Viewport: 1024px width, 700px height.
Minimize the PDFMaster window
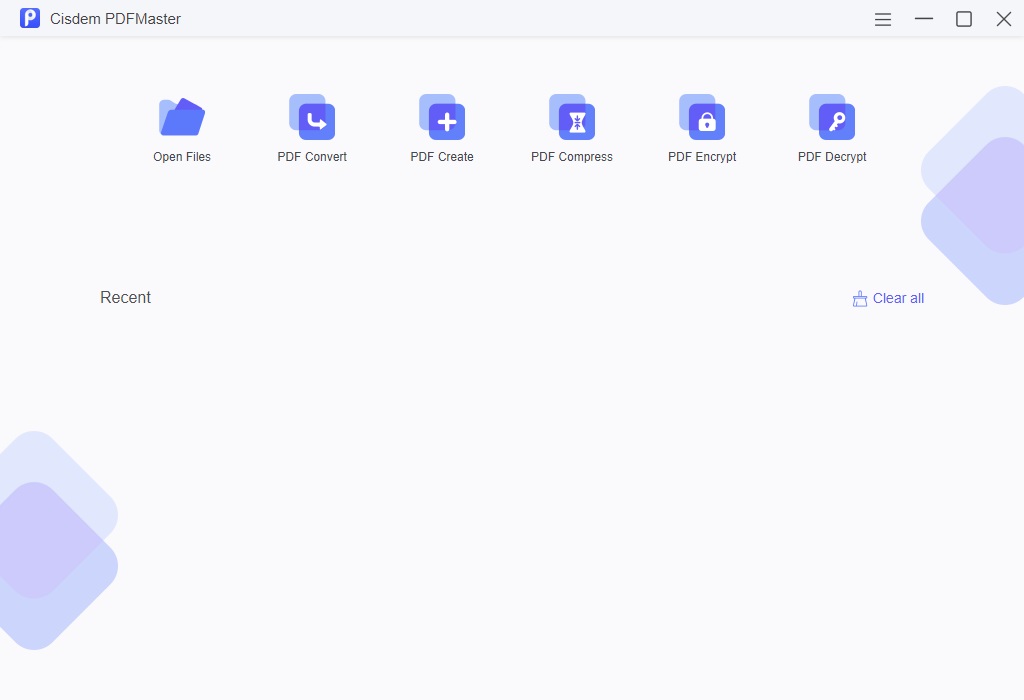924,19
